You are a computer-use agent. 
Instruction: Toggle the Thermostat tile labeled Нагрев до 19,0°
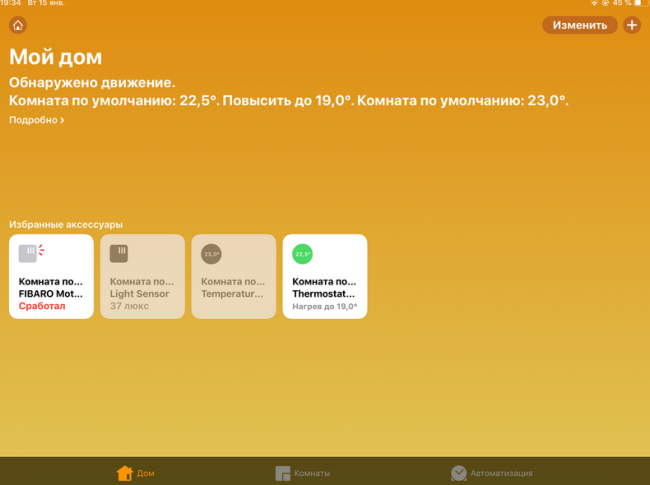(x=325, y=290)
